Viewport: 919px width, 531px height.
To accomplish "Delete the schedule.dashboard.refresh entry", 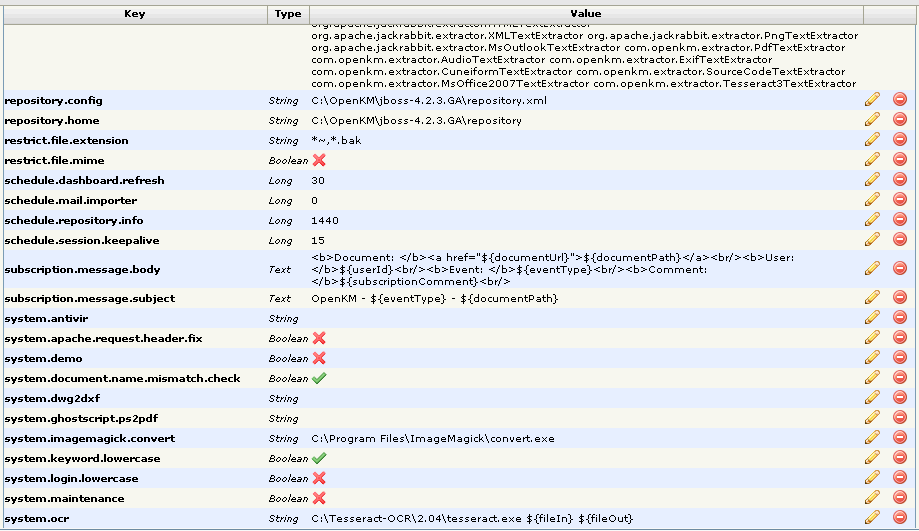I will (900, 179).
